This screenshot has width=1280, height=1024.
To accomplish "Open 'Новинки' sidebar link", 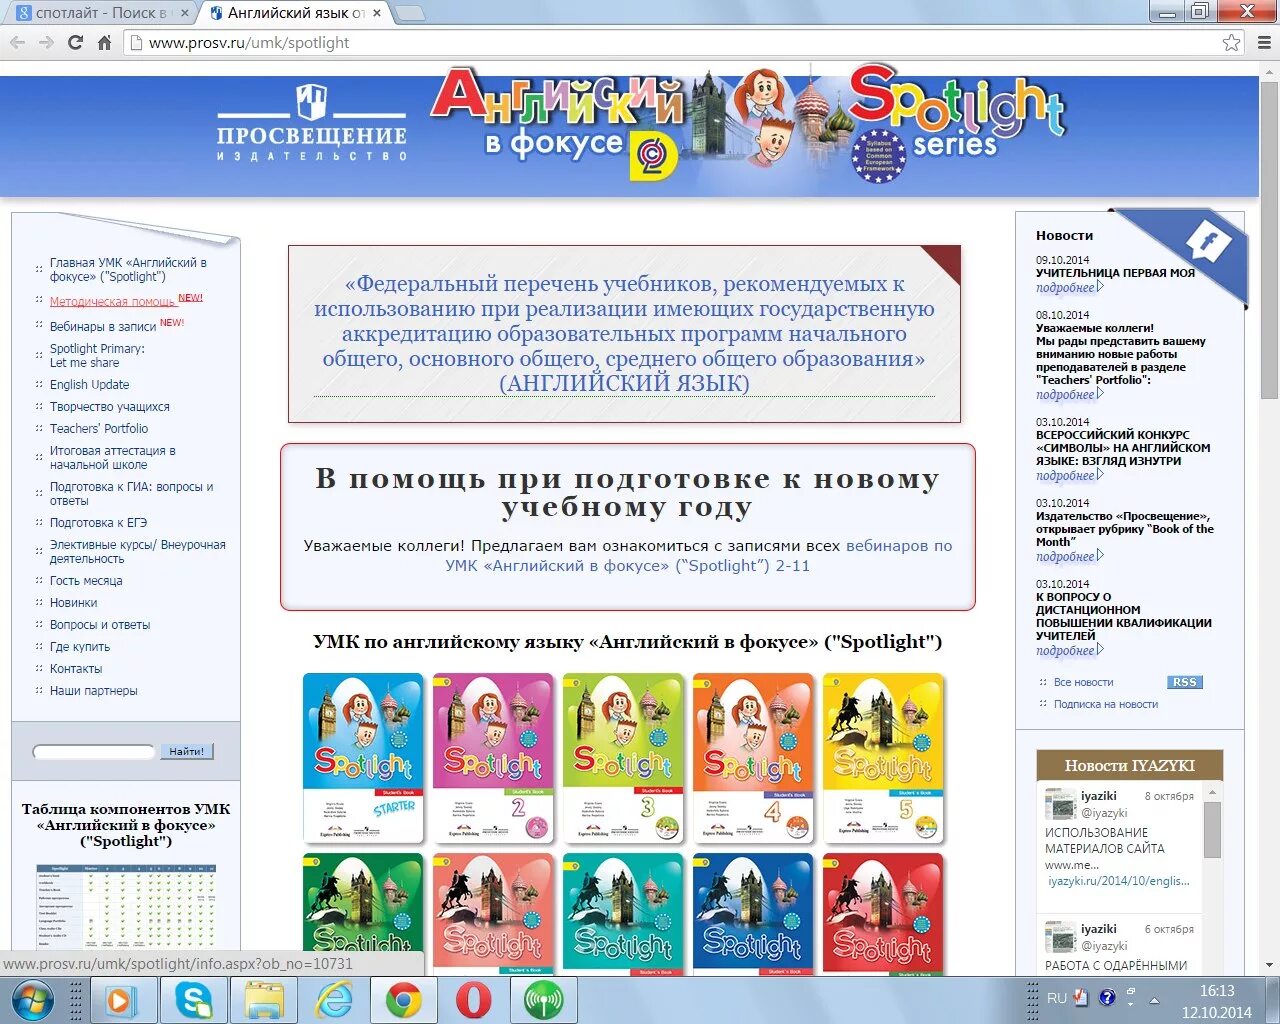I will (74, 603).
